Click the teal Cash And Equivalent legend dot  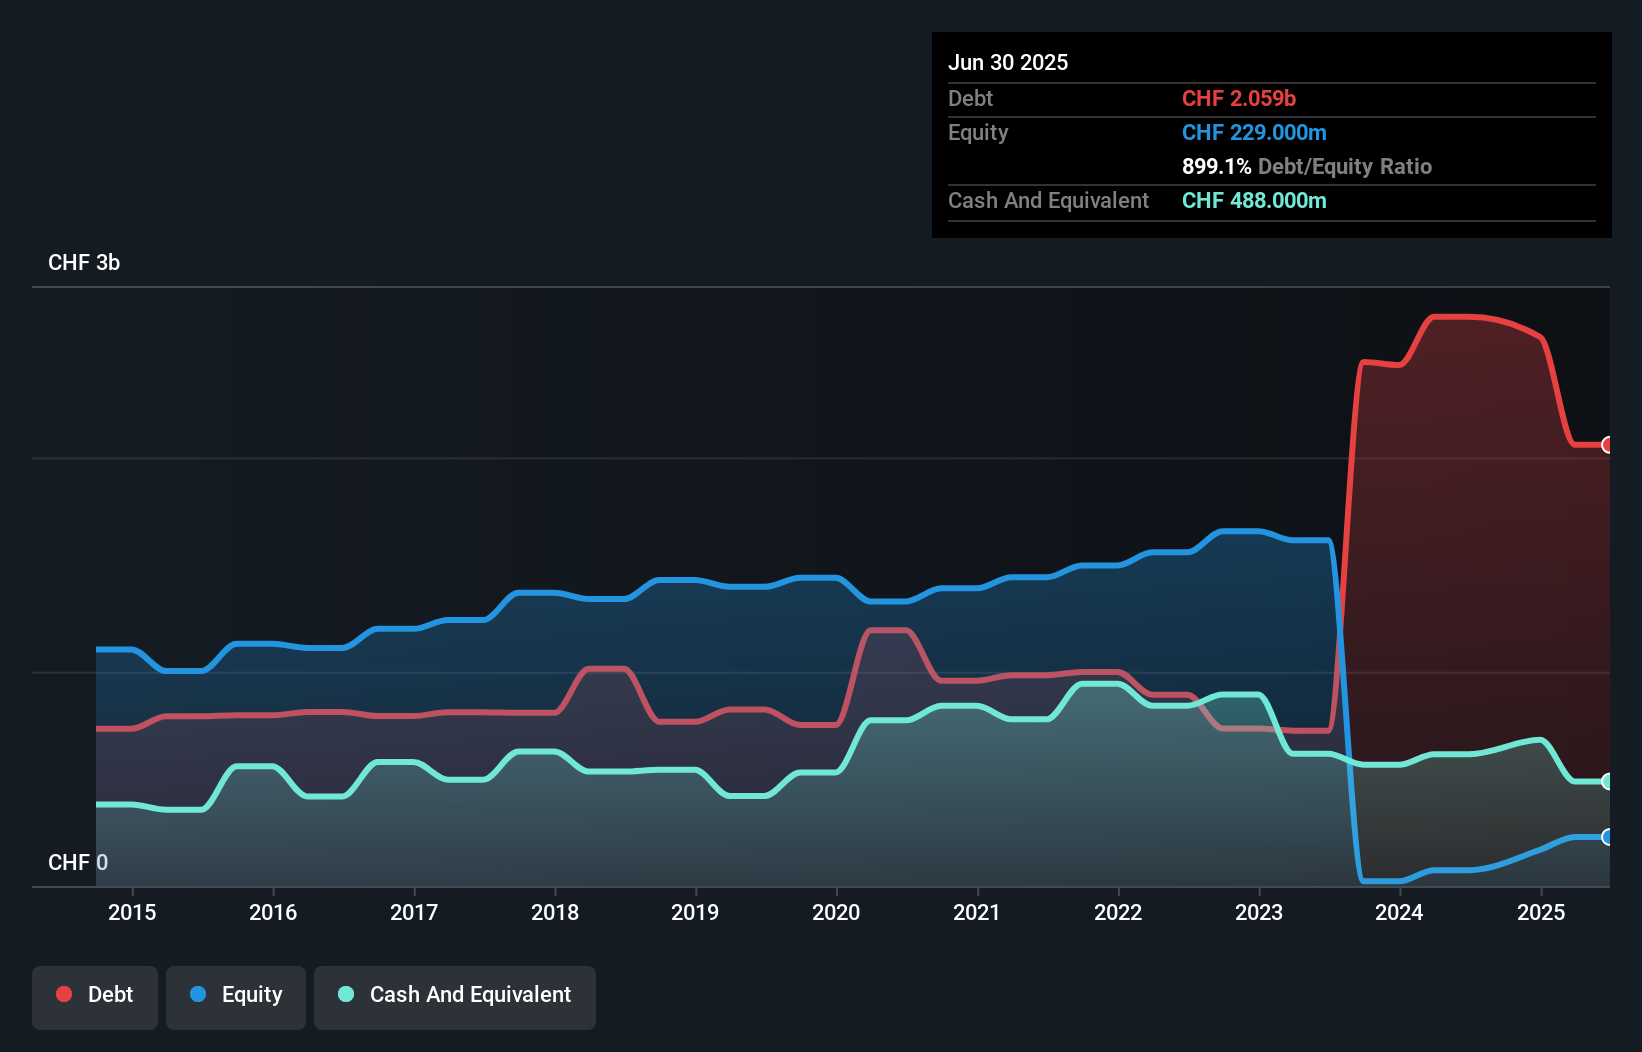tap(345, 994)
